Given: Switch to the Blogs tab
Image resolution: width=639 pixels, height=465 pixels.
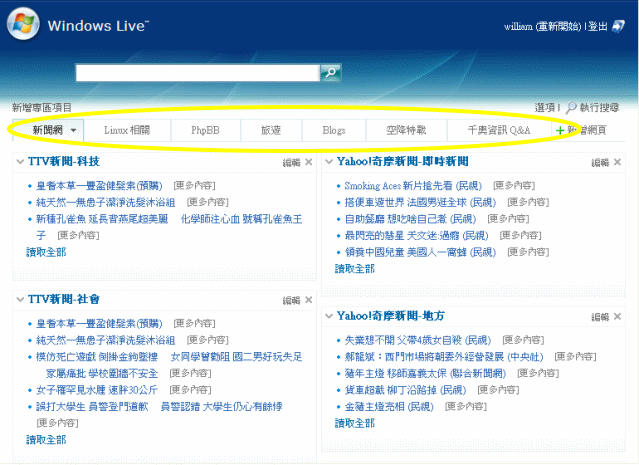Looking at the screenshot, I should 334,130.
